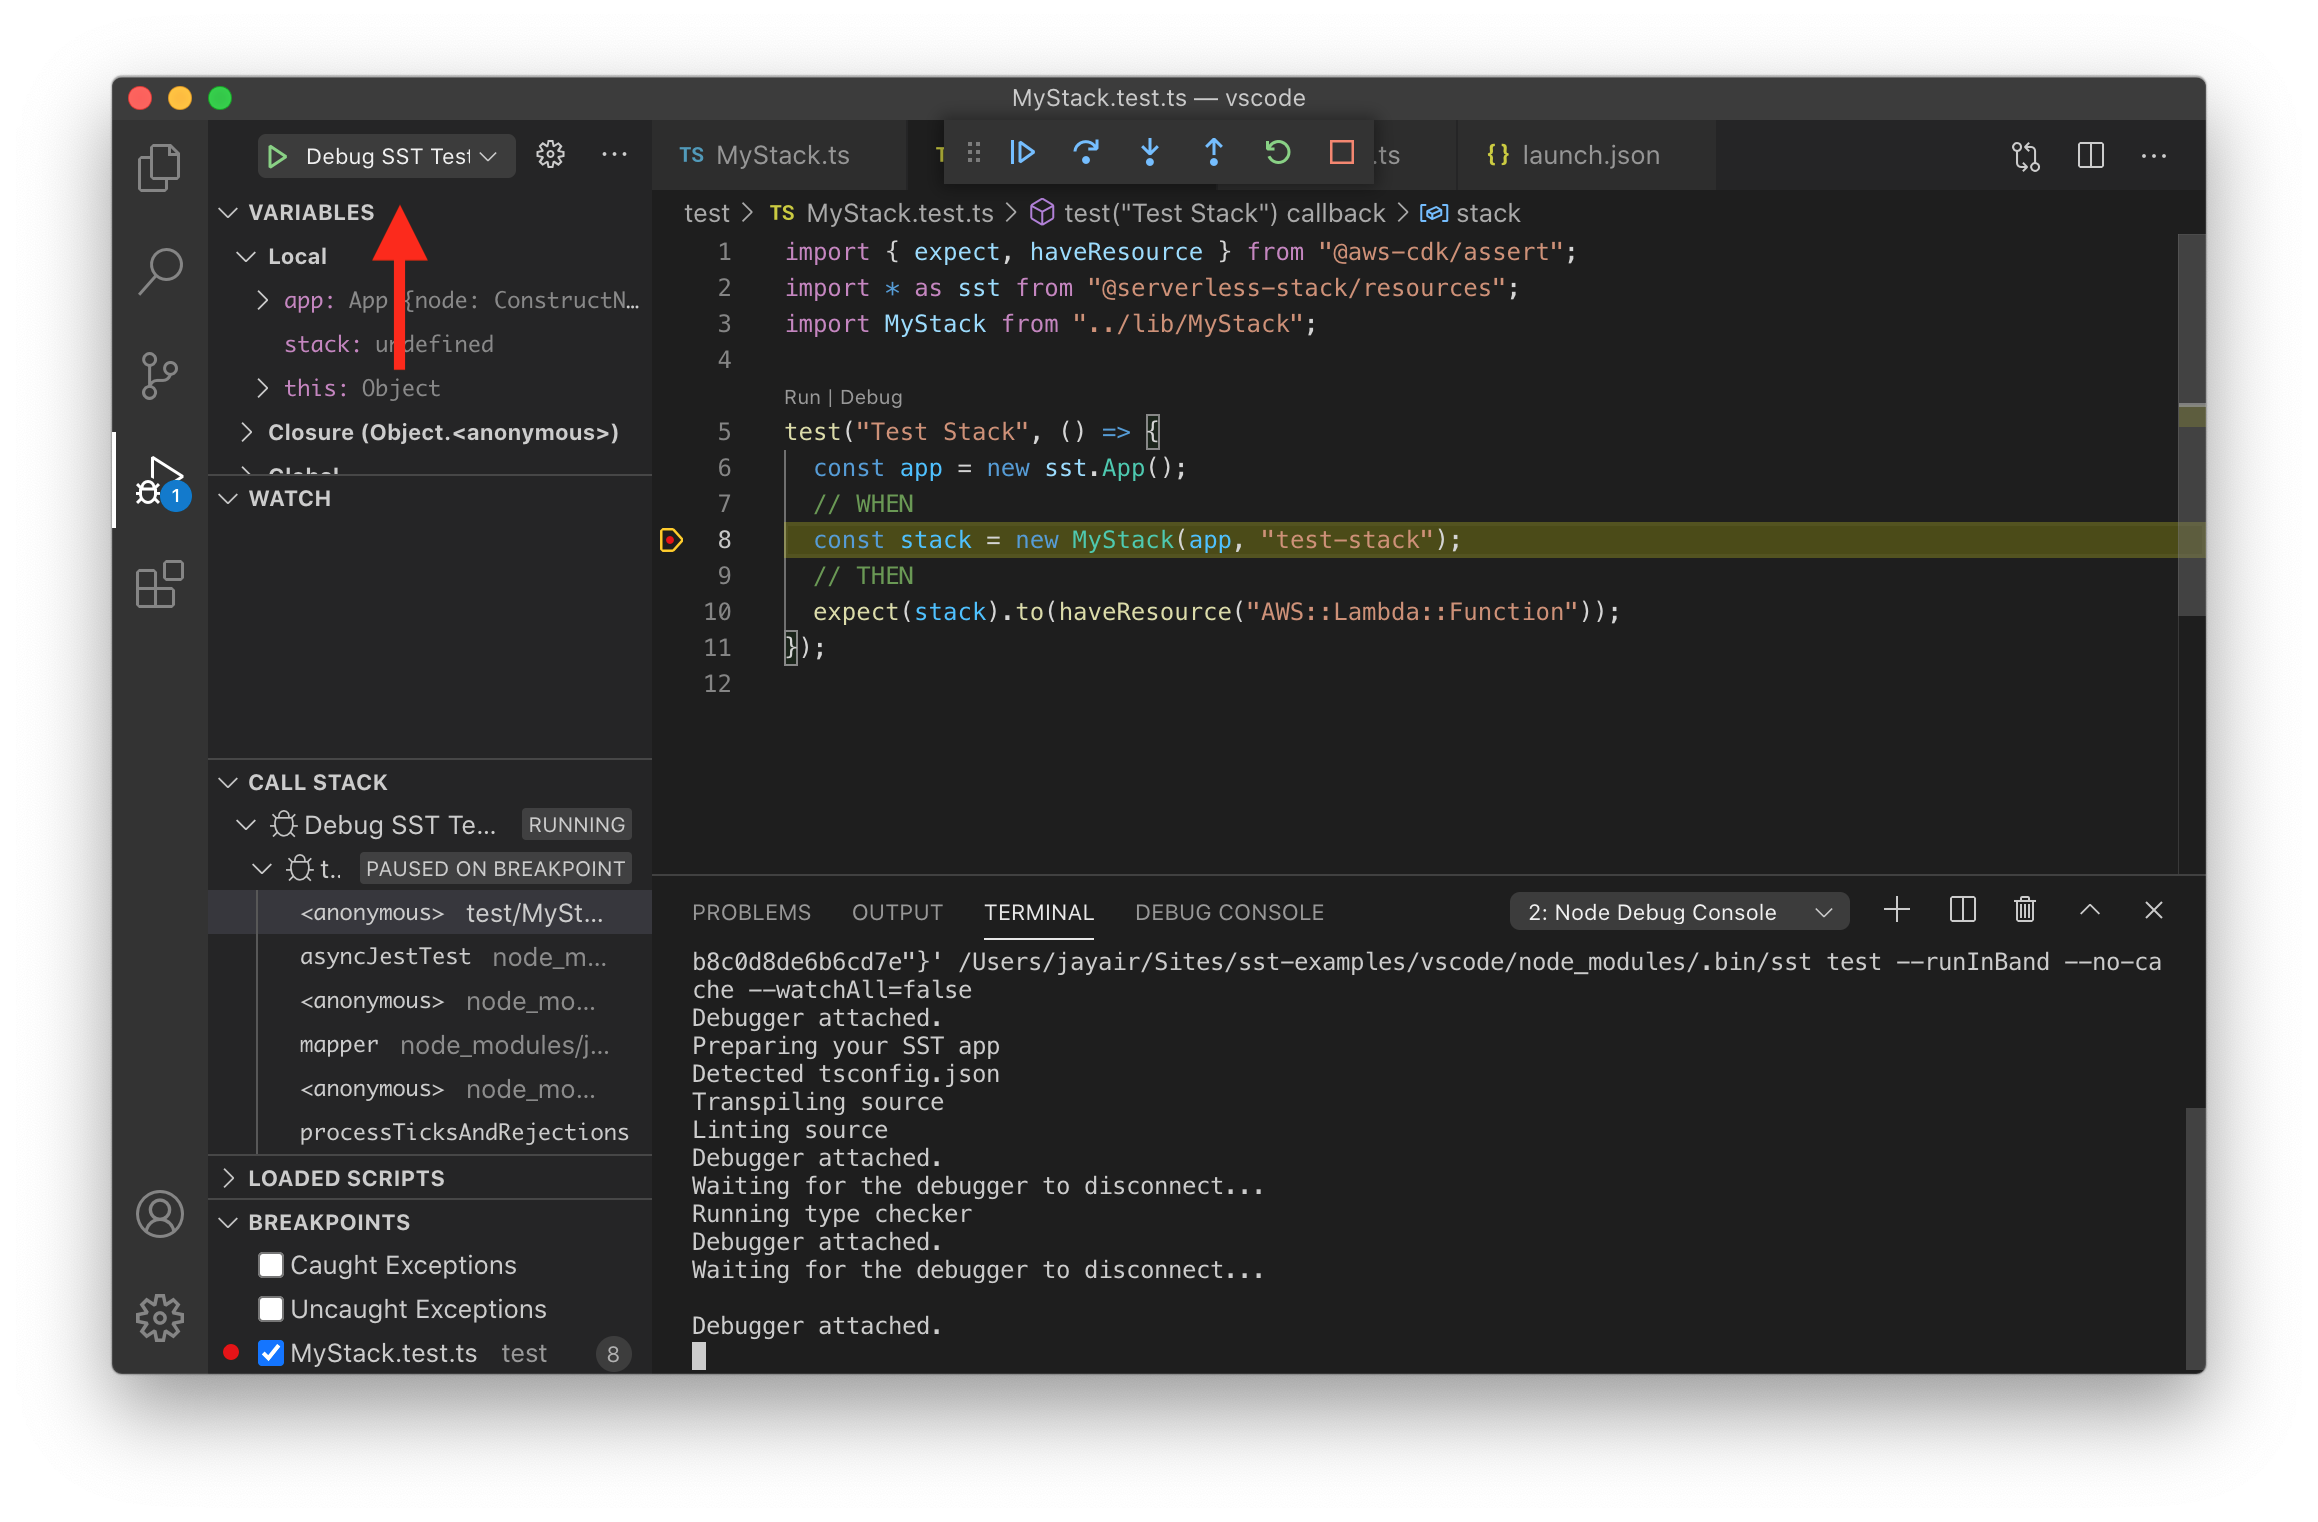Viewport: 2318px width, 1522px height.
Task: Open changes compare icon in editor toolbar
Action: tap(2026, 156)
